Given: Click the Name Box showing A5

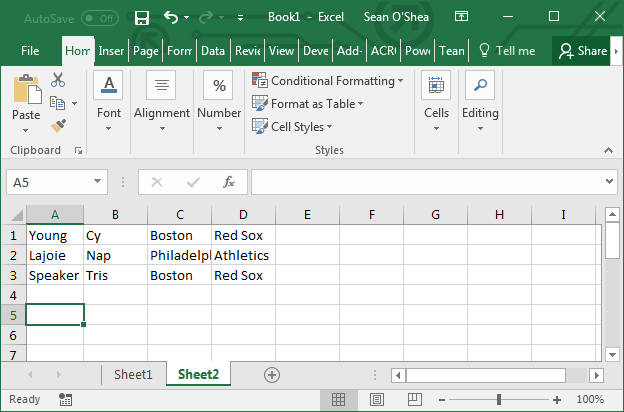Looking at the screenshot, I should [x=49, y=182].
